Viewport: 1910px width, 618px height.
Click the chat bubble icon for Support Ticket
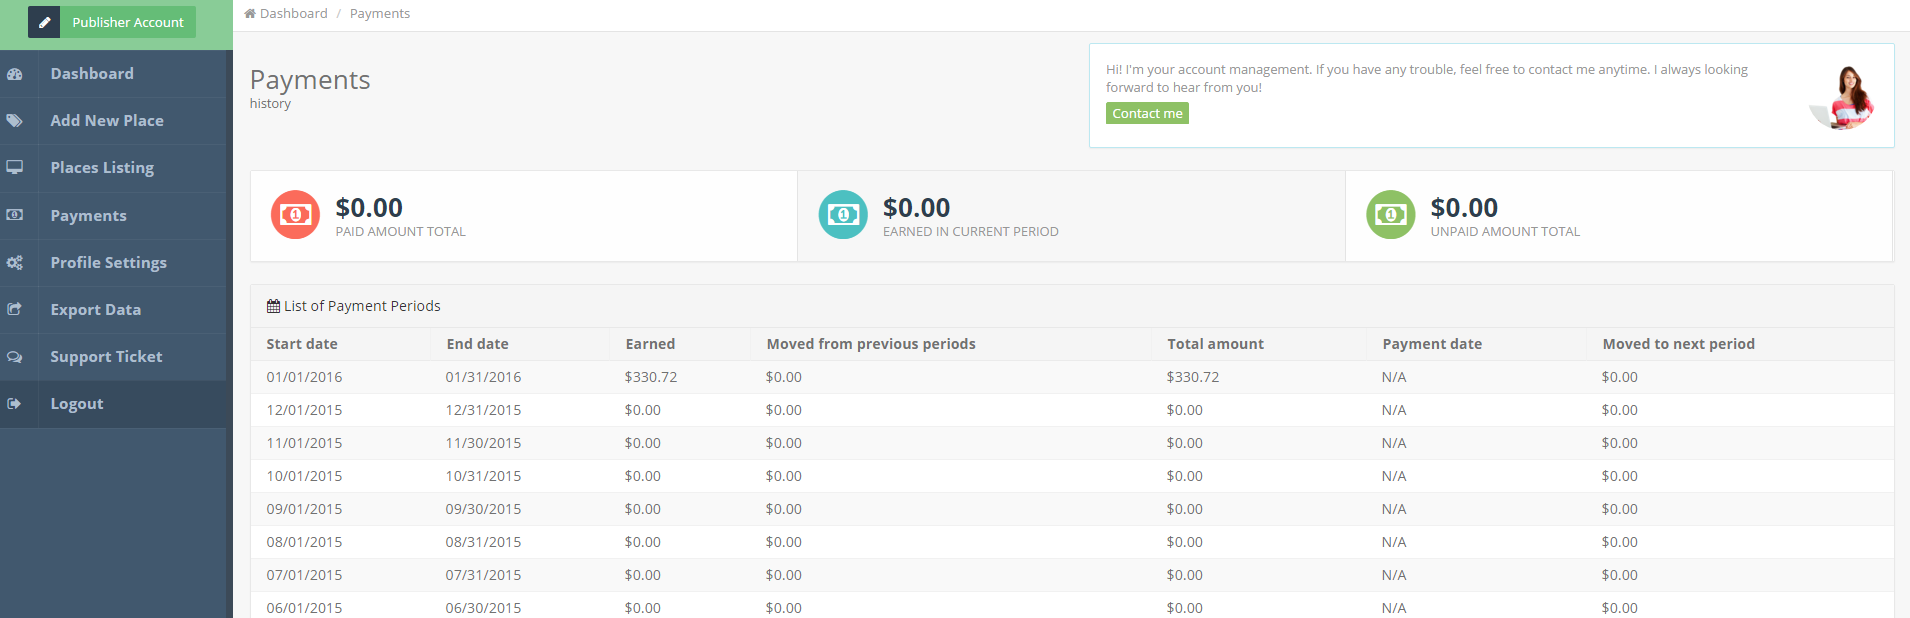click(15, 357)
